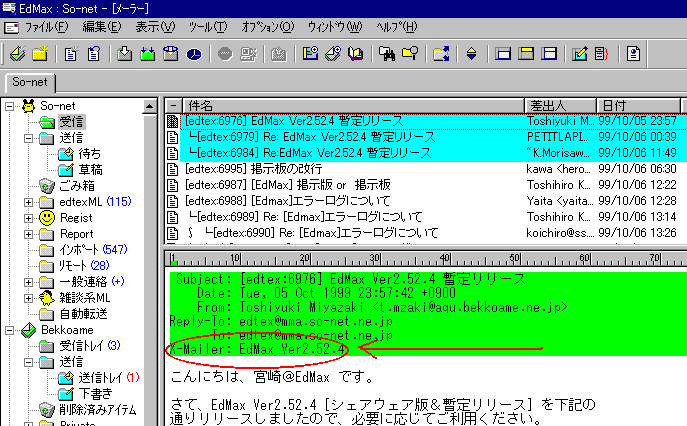The width and height of the screenshot is (687, 426).
Task: Click the up-down yellow blue diamond icon
Action: 471,54
